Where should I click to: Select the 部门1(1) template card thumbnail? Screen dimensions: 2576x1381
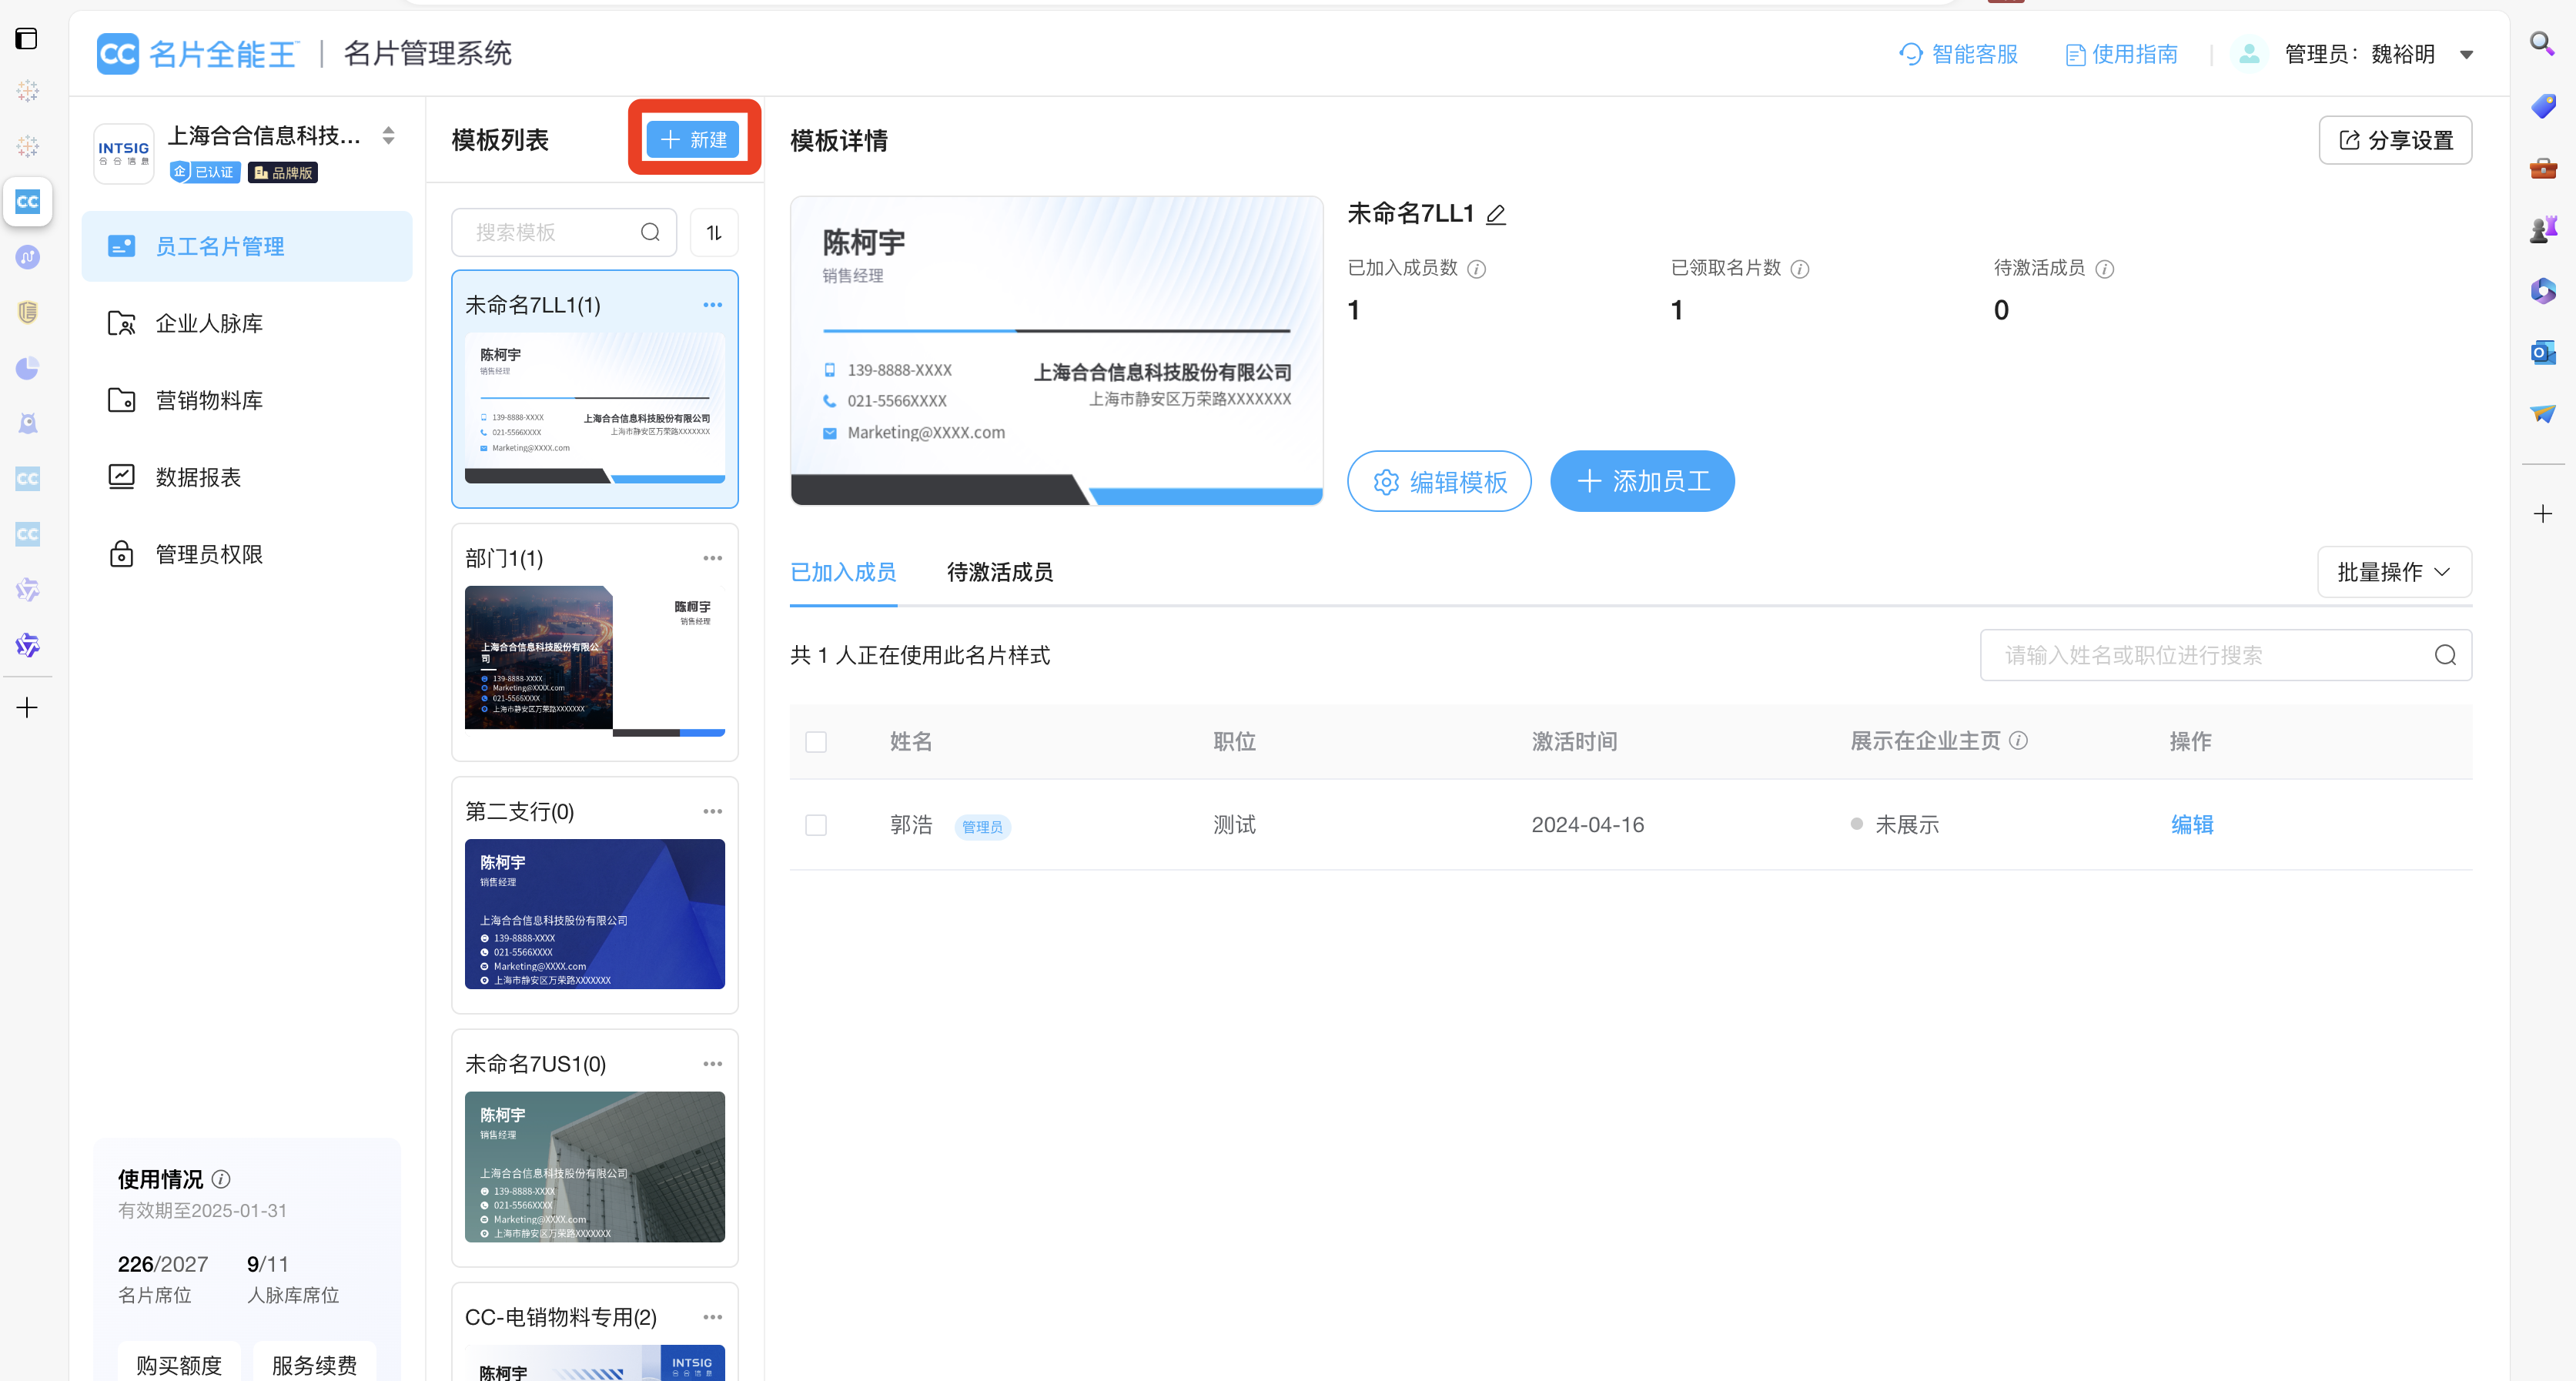pos(595,661)
